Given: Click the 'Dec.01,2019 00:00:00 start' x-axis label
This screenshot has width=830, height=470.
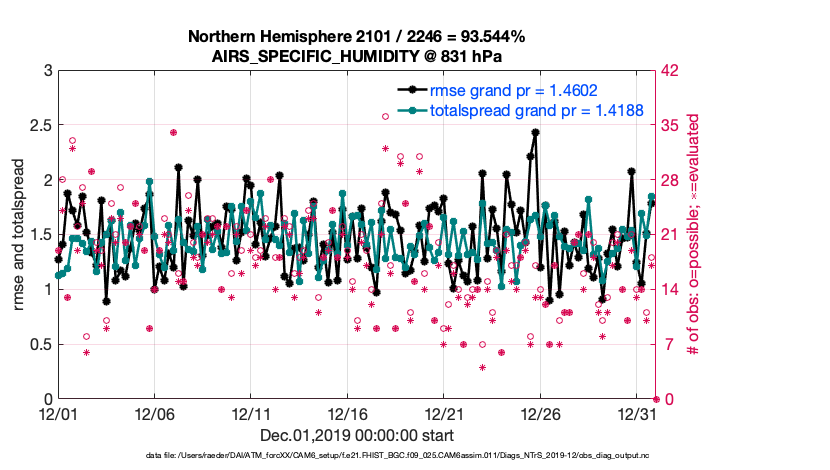Looking at the screenshot, I should pos(357,435).
